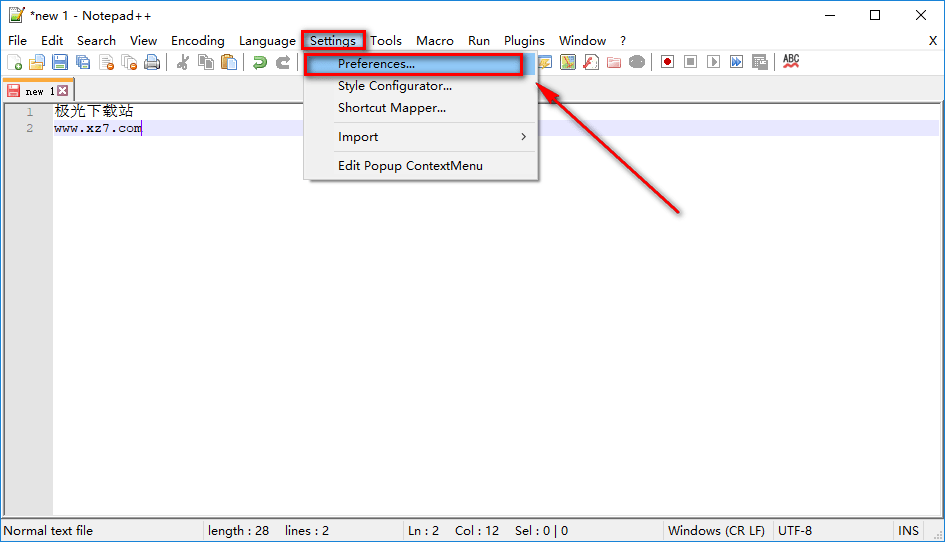Click the Cut scissors icon
Screen dimensions: 945x542
tap(183, 62)
